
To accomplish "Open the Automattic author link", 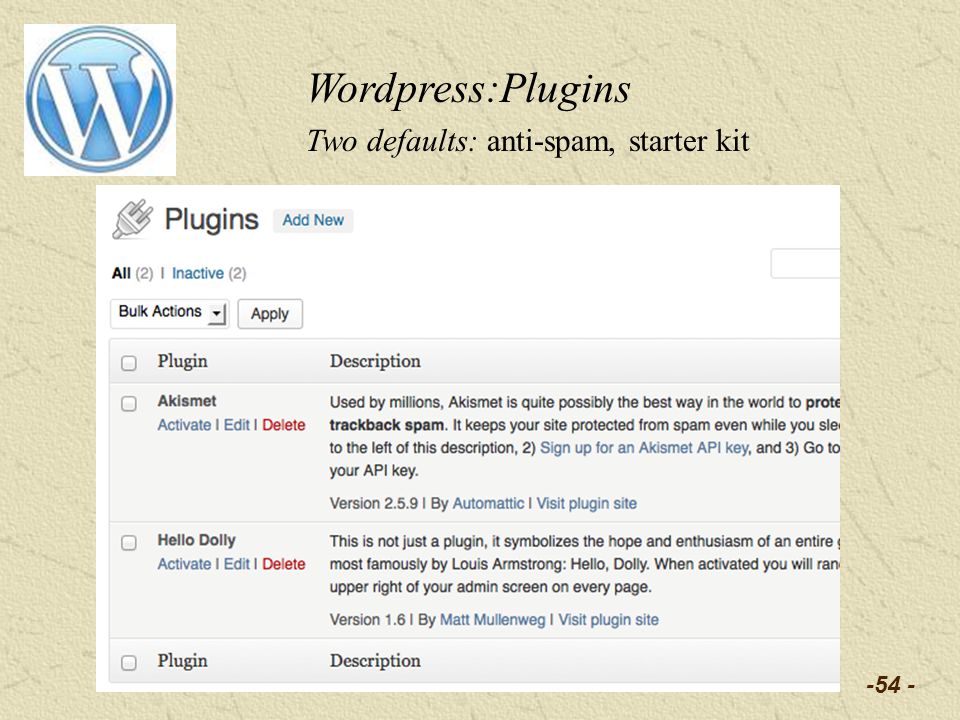I will click(x=488, y=503).
